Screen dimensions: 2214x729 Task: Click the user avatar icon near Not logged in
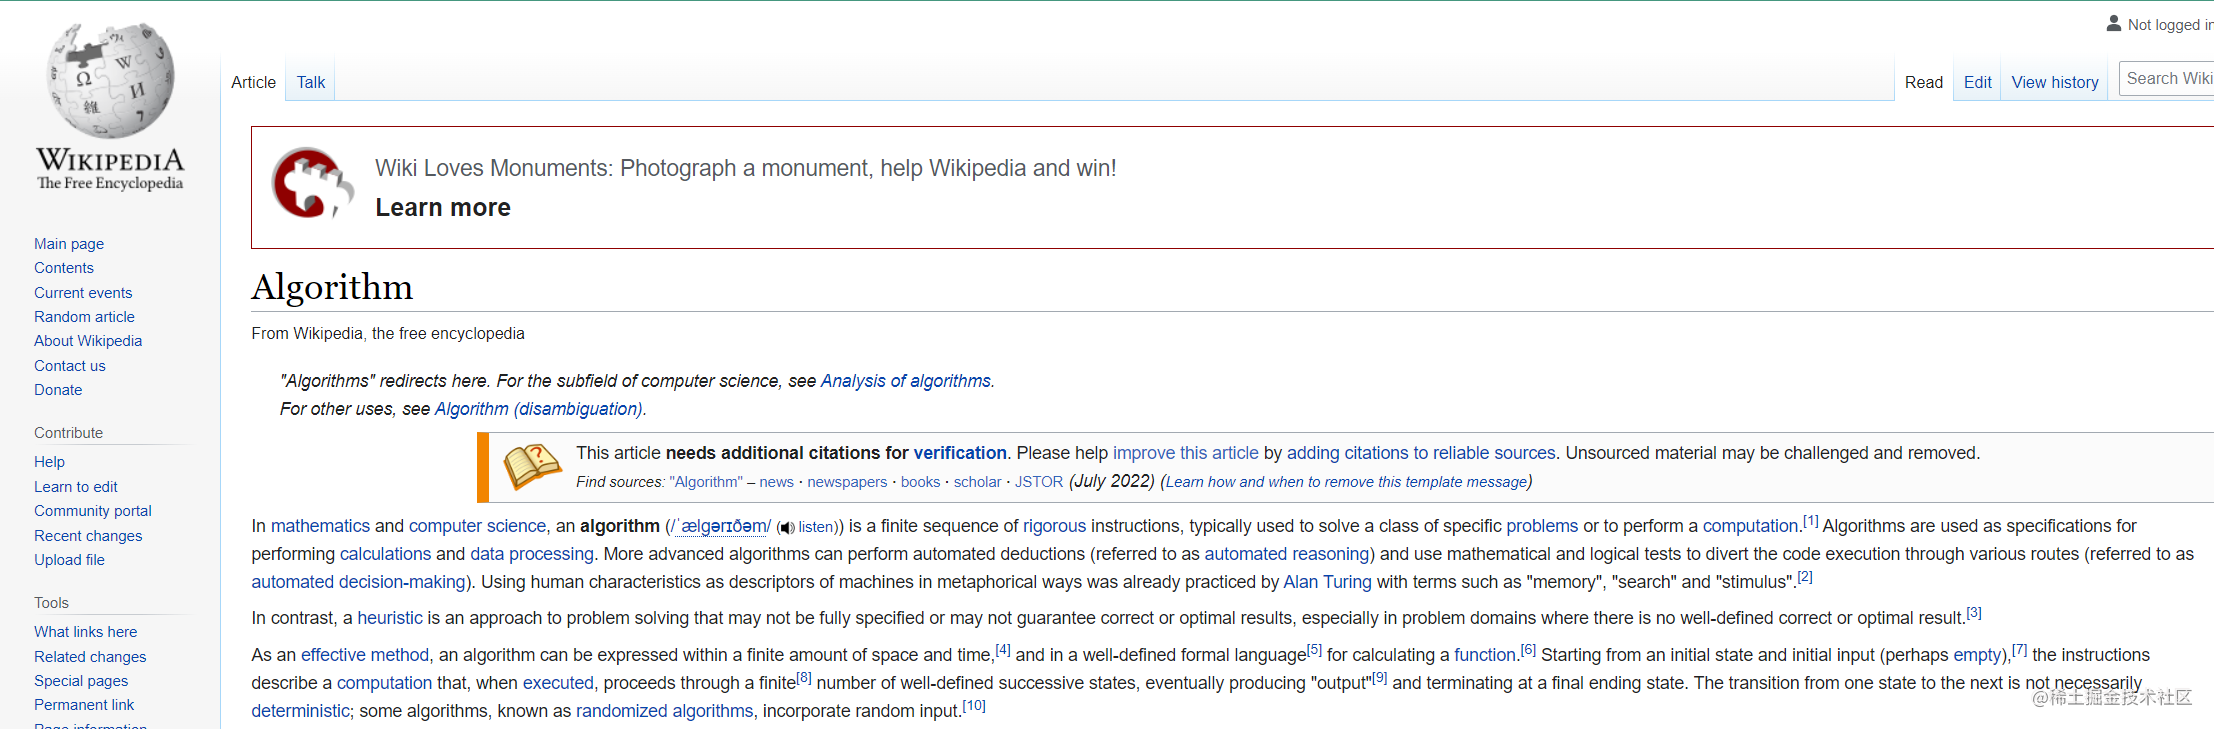pyautogui.click(x=2113, y=23)
